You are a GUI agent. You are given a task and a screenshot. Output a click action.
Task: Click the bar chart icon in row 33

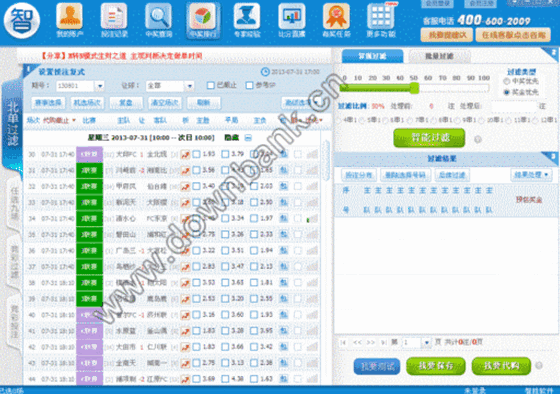coord(312,203)
